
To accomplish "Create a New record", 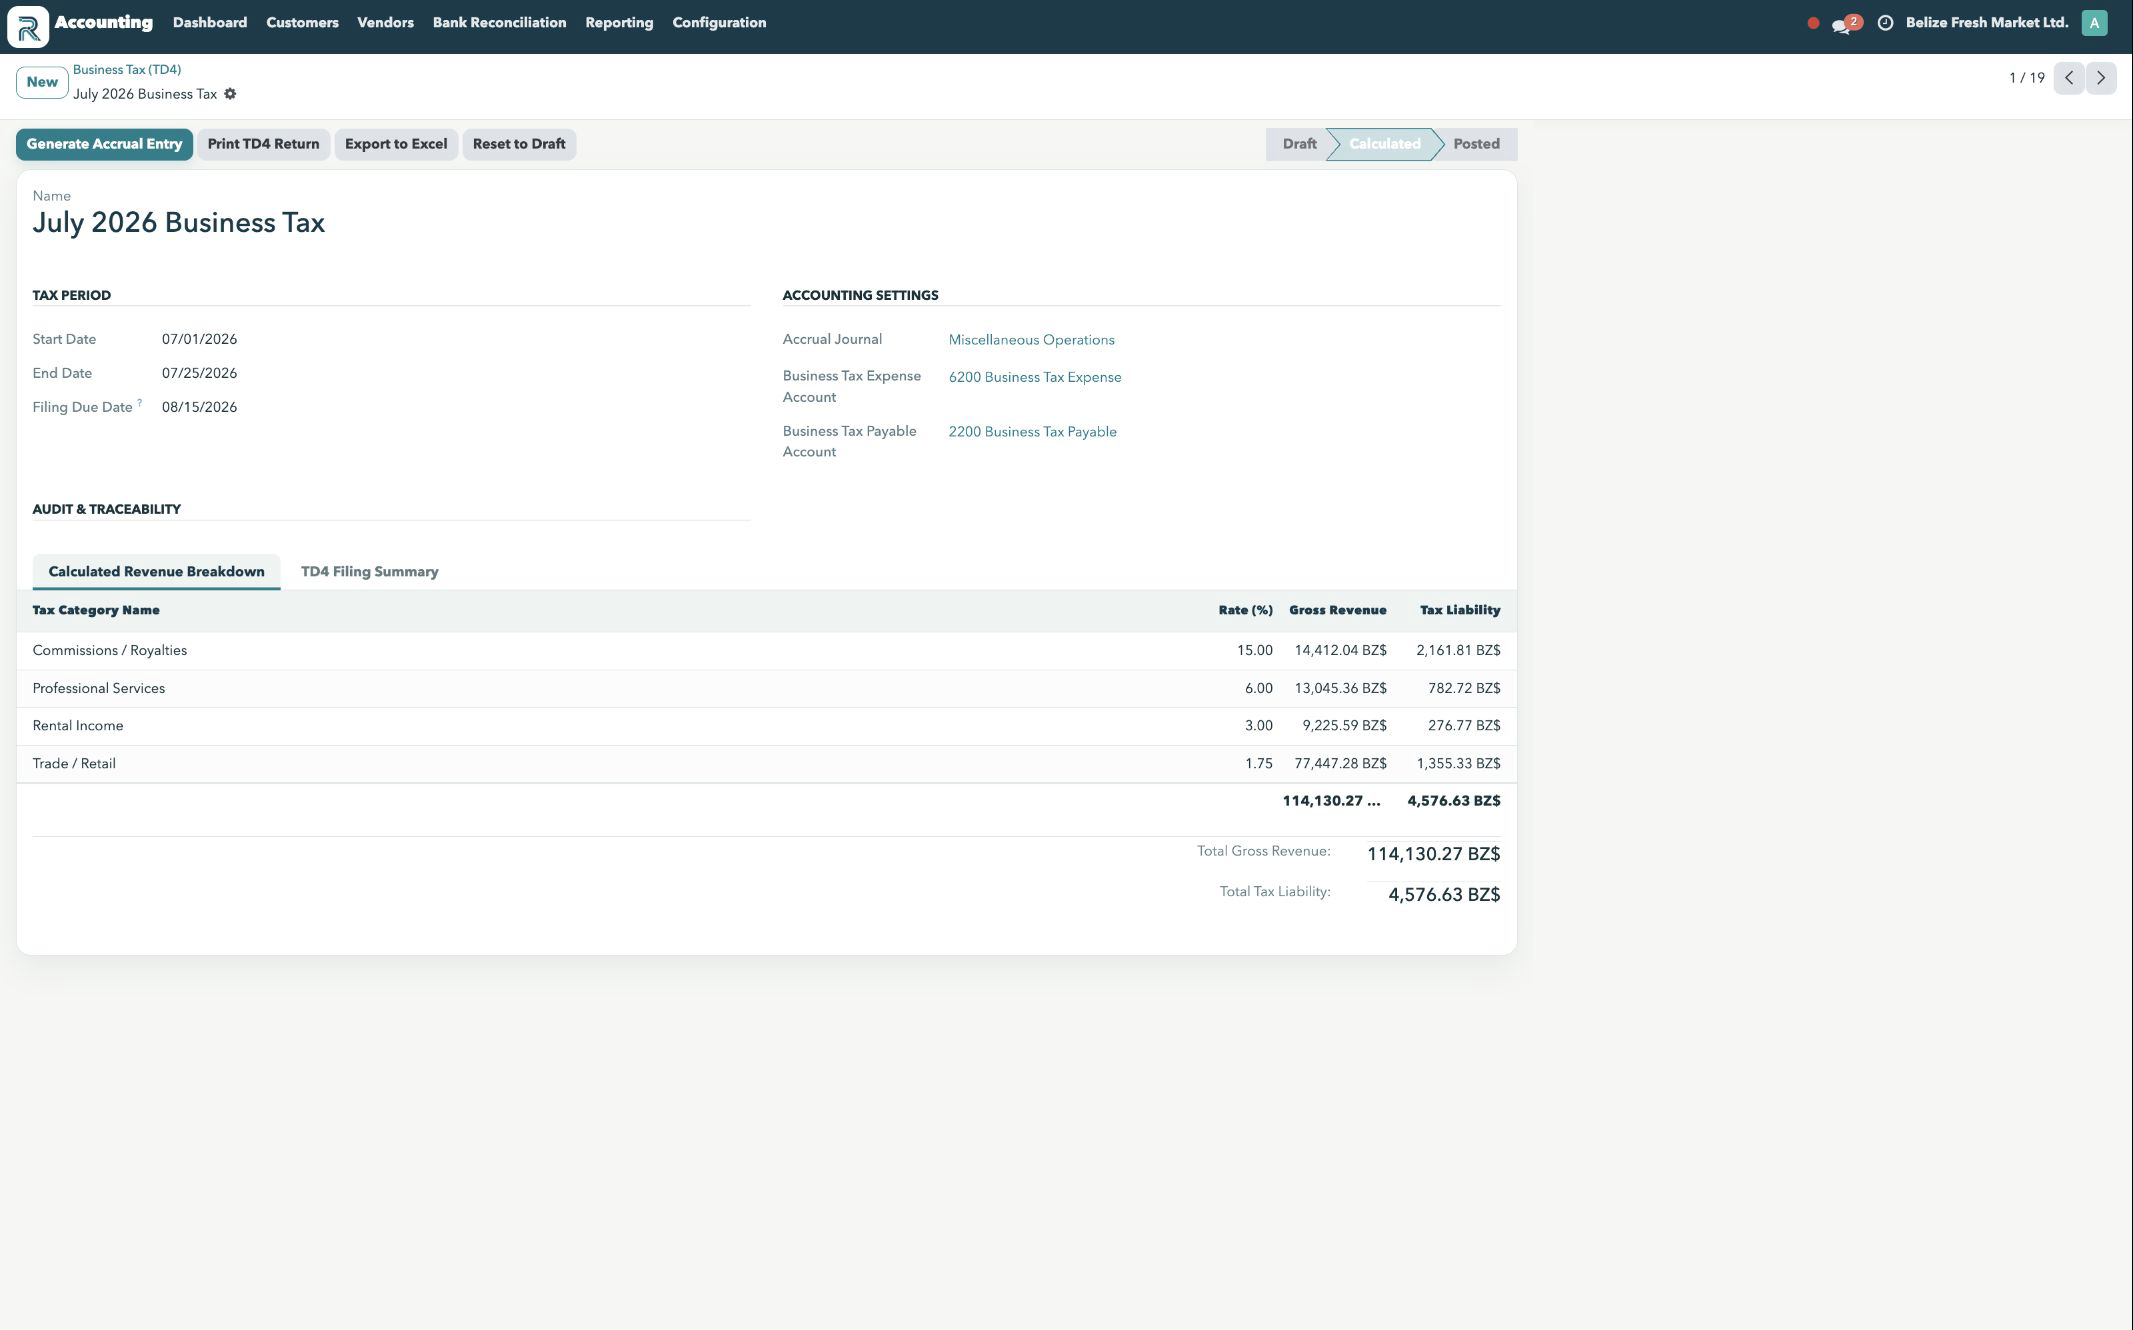I will coord(42,82).
